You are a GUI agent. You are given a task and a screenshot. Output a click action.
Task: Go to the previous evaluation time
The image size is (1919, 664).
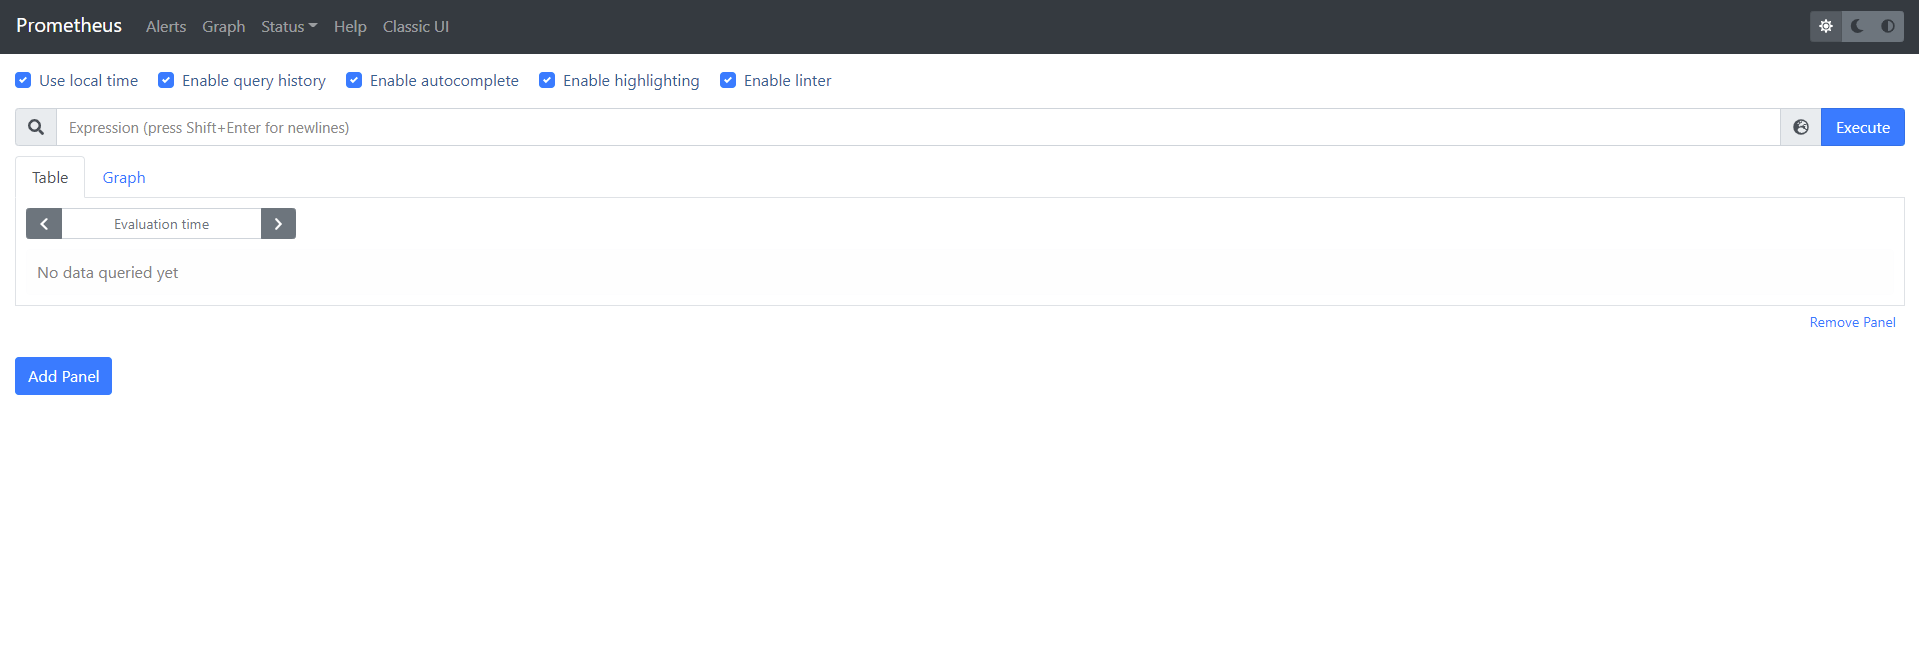(44, 224)
